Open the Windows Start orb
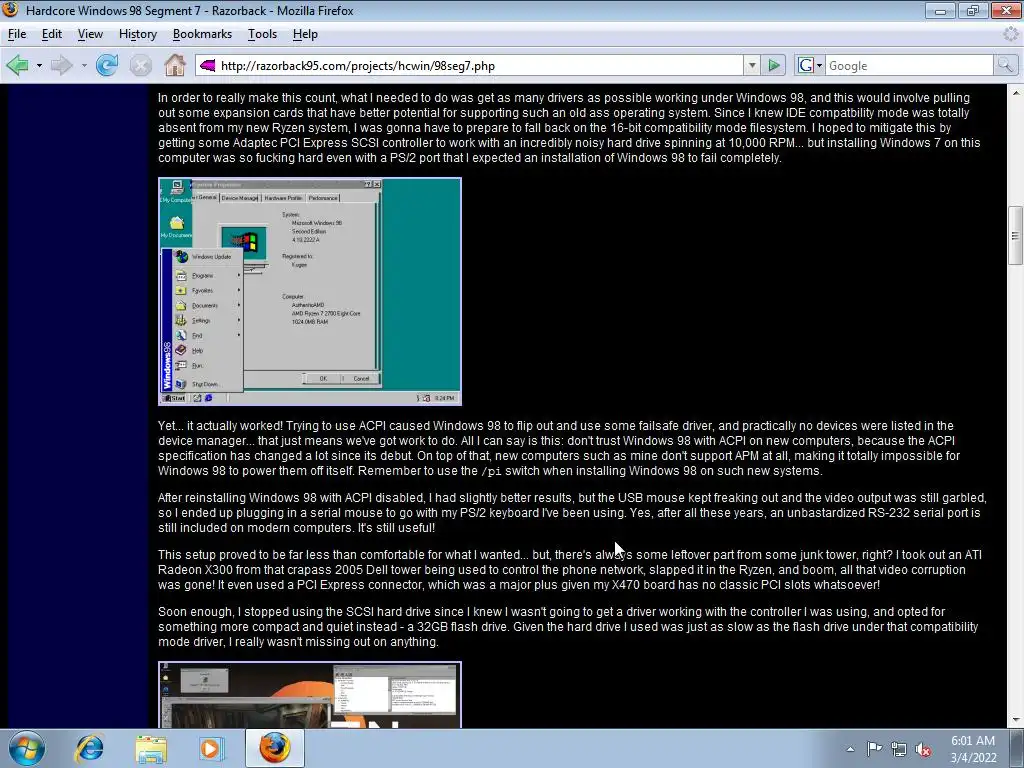The height and width of the screenshot is (768, 1024). pyautogui.click(x=27, y=748)
